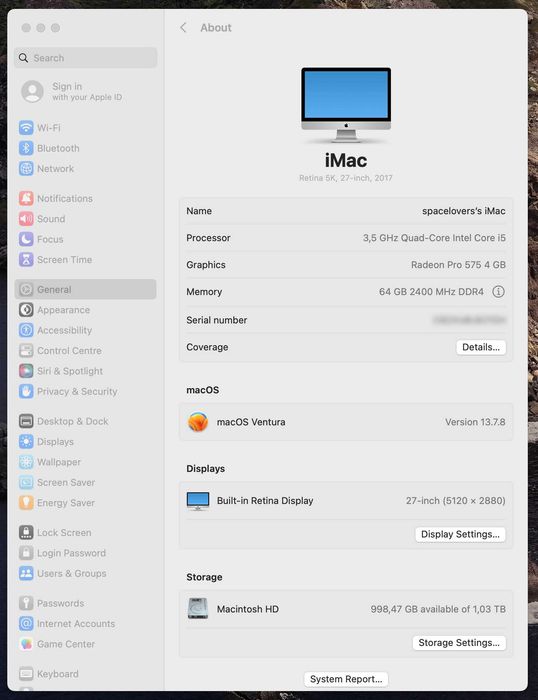Click the About page title

[x=216, y=28]
